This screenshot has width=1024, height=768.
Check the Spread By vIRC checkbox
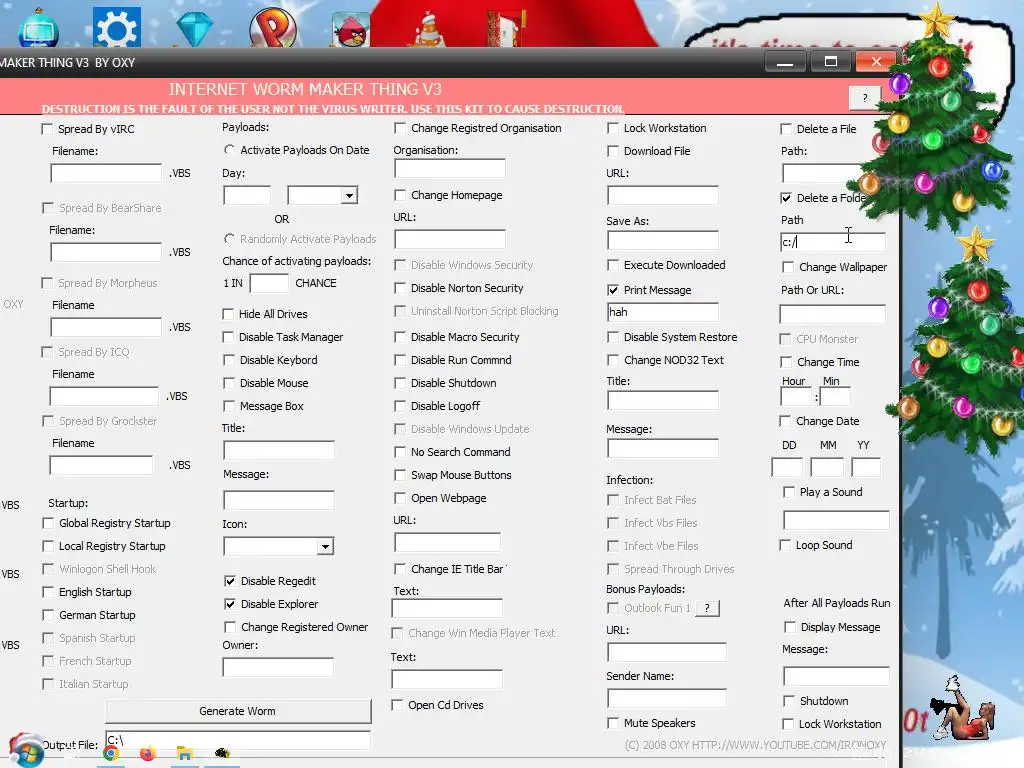pos(47,129)
